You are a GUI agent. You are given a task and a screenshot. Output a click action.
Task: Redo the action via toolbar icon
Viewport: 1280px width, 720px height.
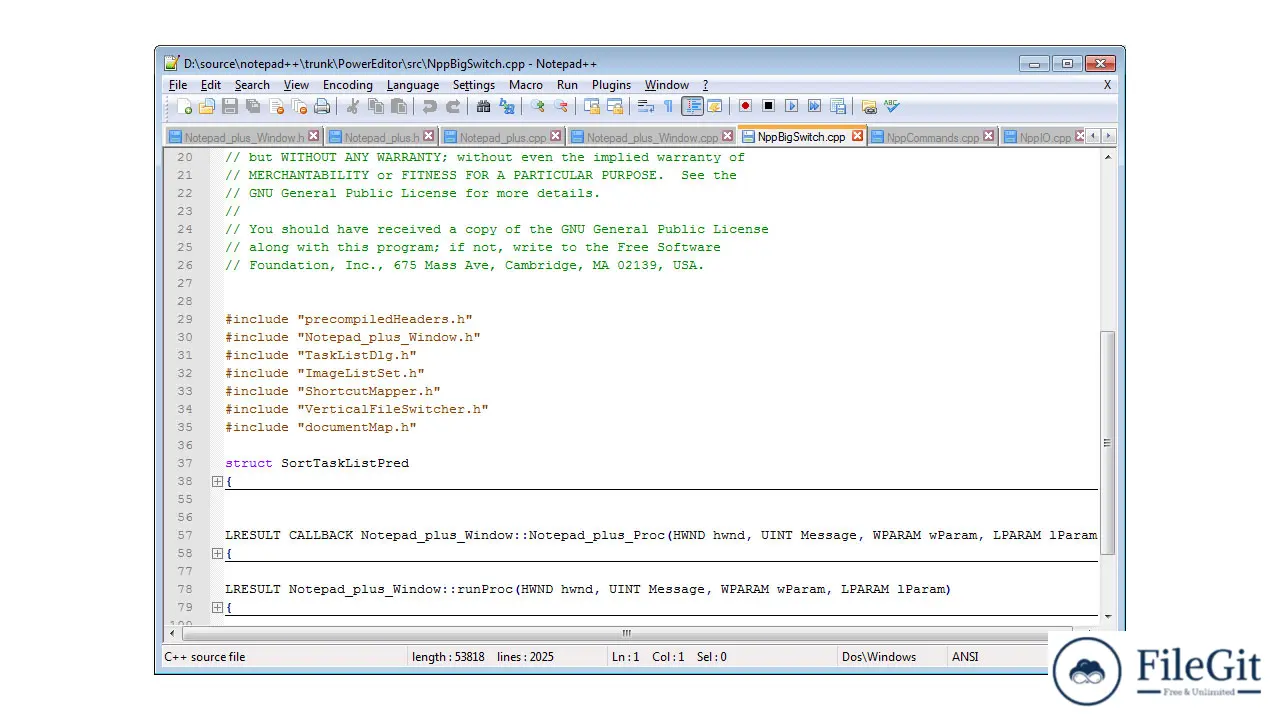[x=453, y=106]
